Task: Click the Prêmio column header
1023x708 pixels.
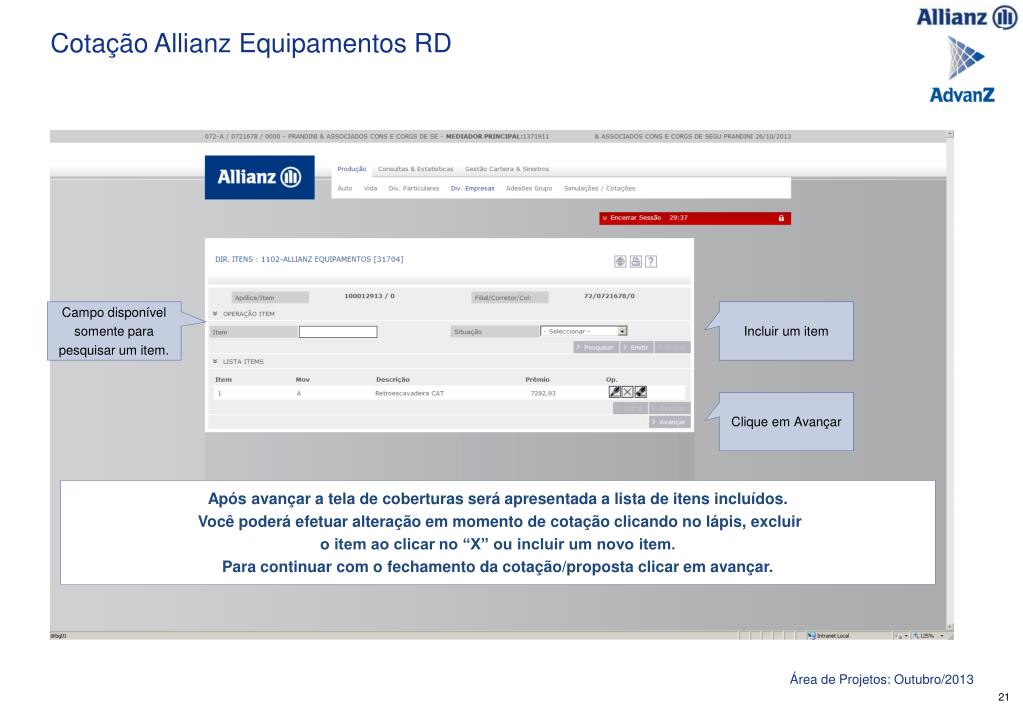Action: click(538, 380)
